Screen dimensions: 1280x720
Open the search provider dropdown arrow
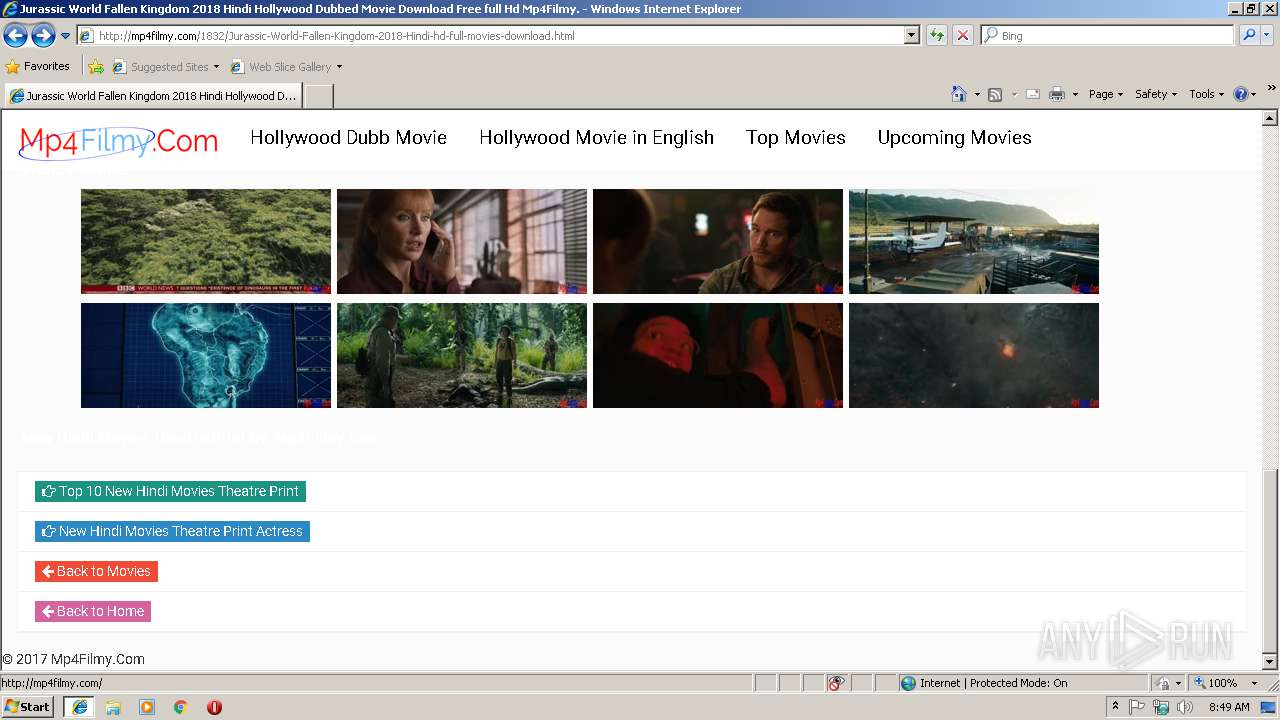click(x=1267, y=36)
